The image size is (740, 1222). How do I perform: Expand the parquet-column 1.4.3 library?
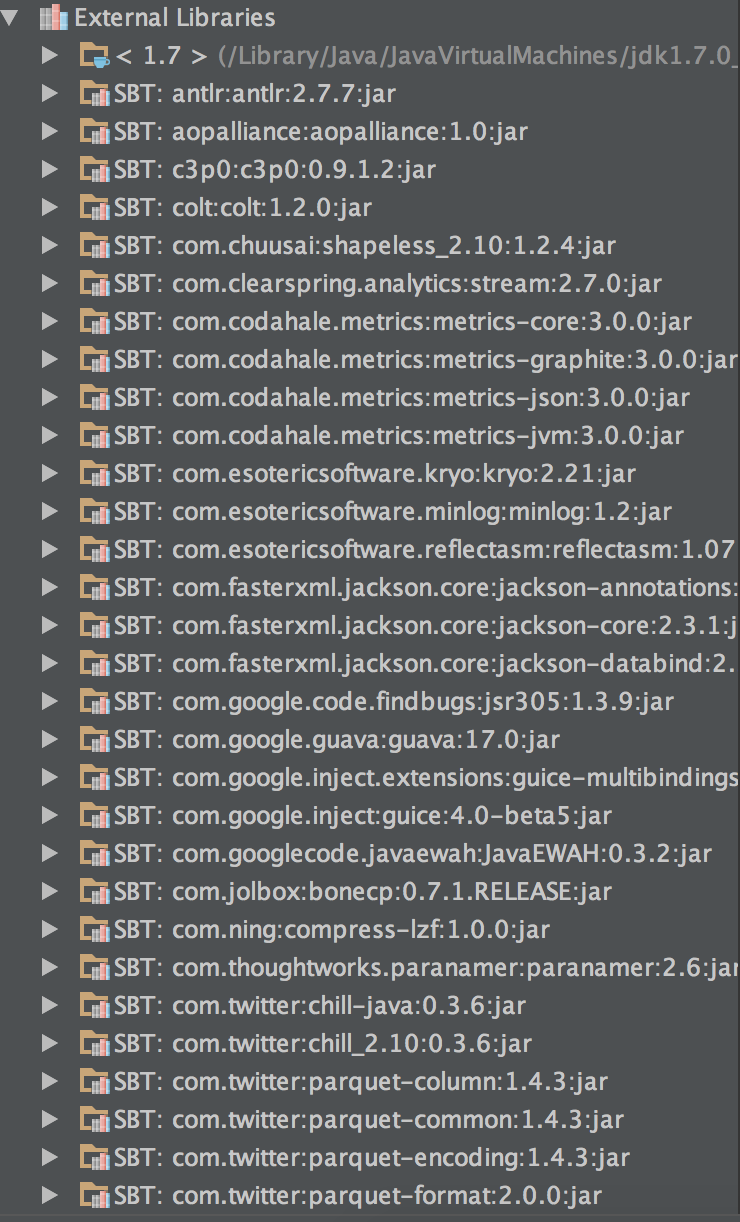(x=50, y=1082)
